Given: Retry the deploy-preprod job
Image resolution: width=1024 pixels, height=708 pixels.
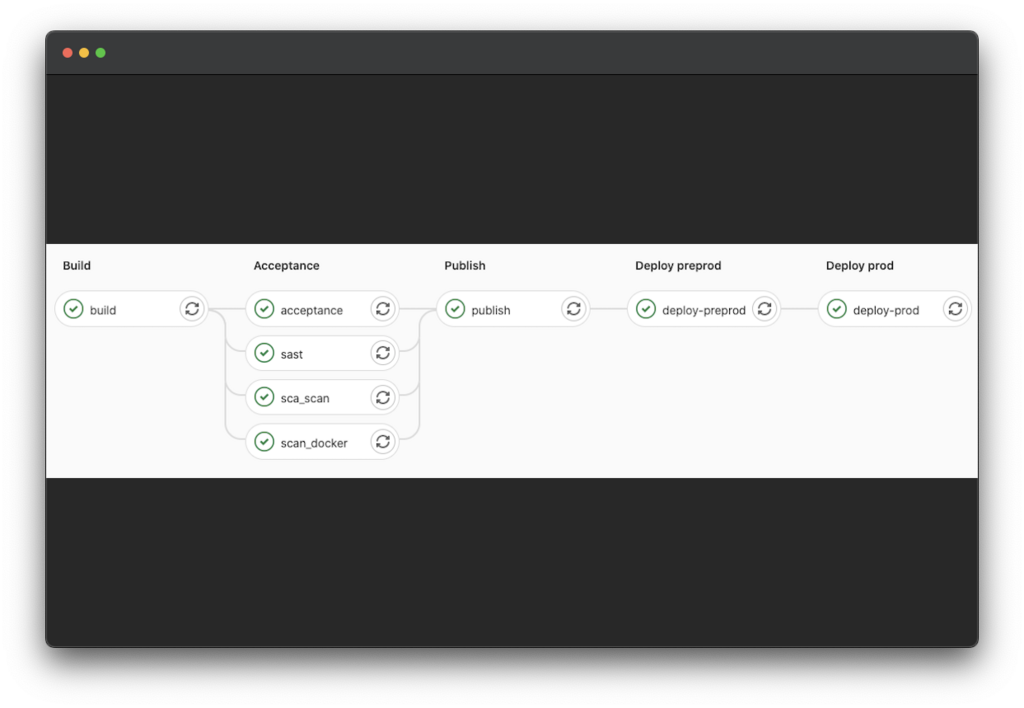Looking at the screenshot, I should (764, 309).
